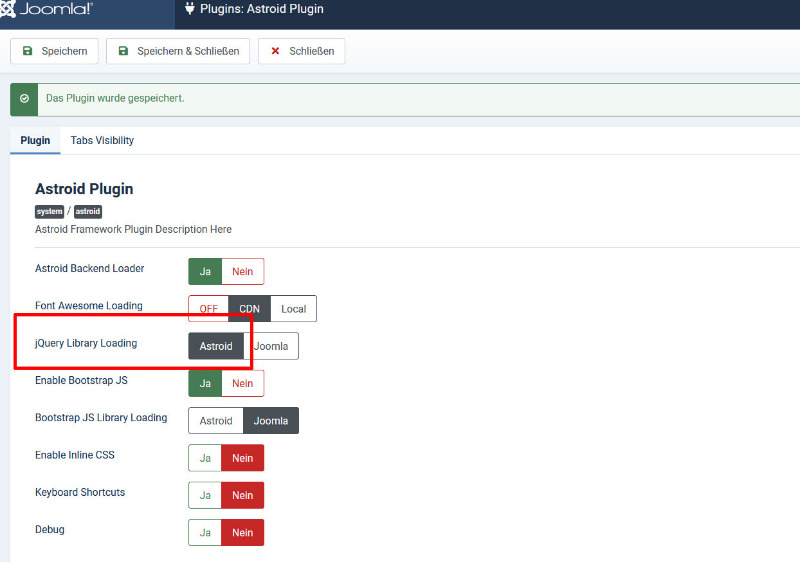
Task: Click Speichern & Schließen button
Action: pyautogui.click(x=178, y=51)
